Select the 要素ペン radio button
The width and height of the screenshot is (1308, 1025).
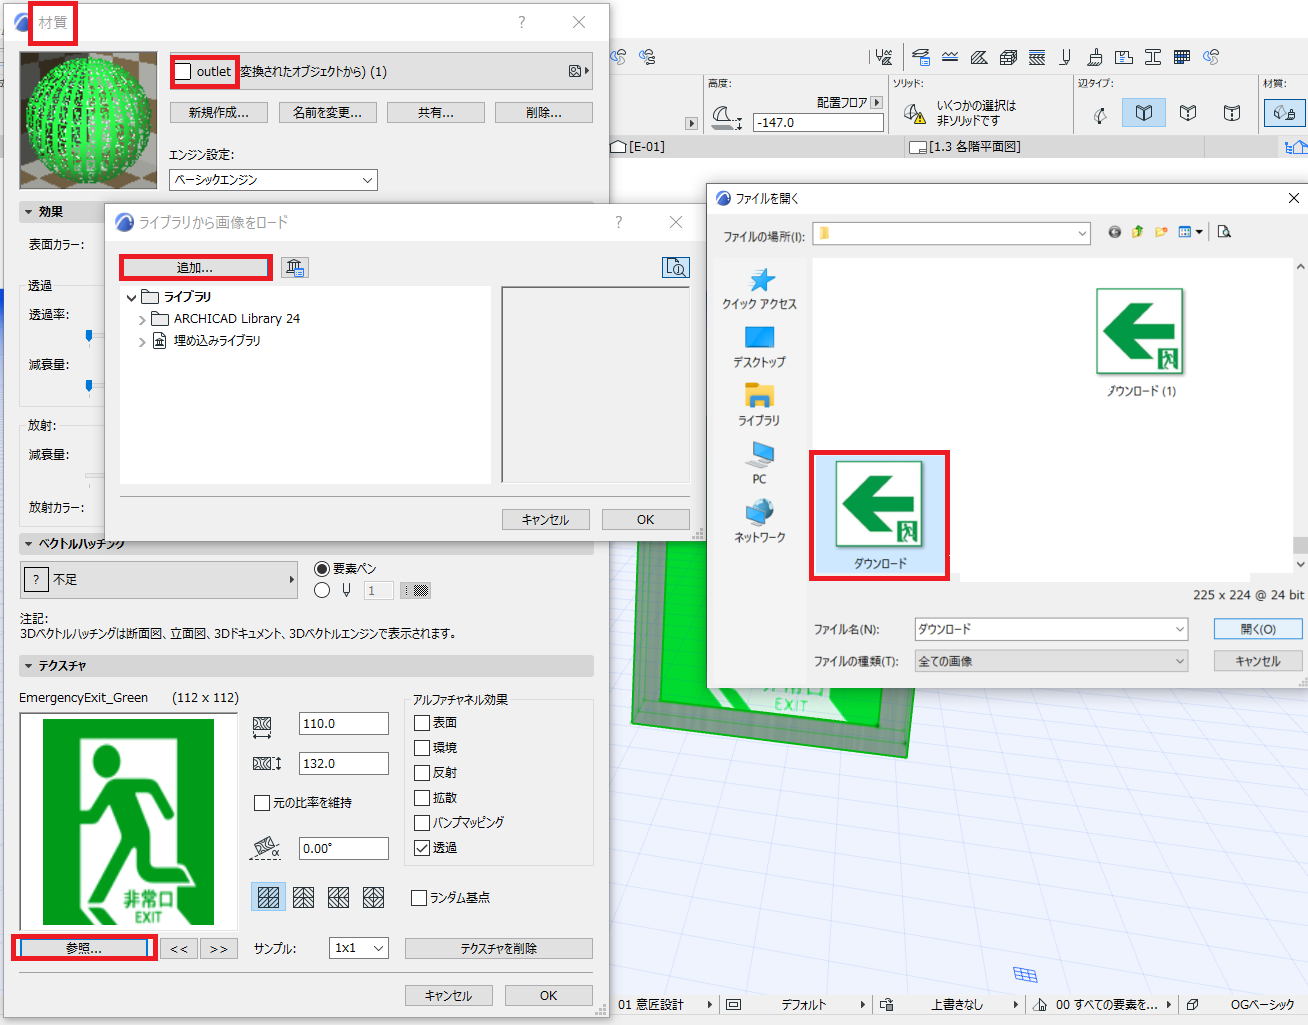[x=322, y=568]
